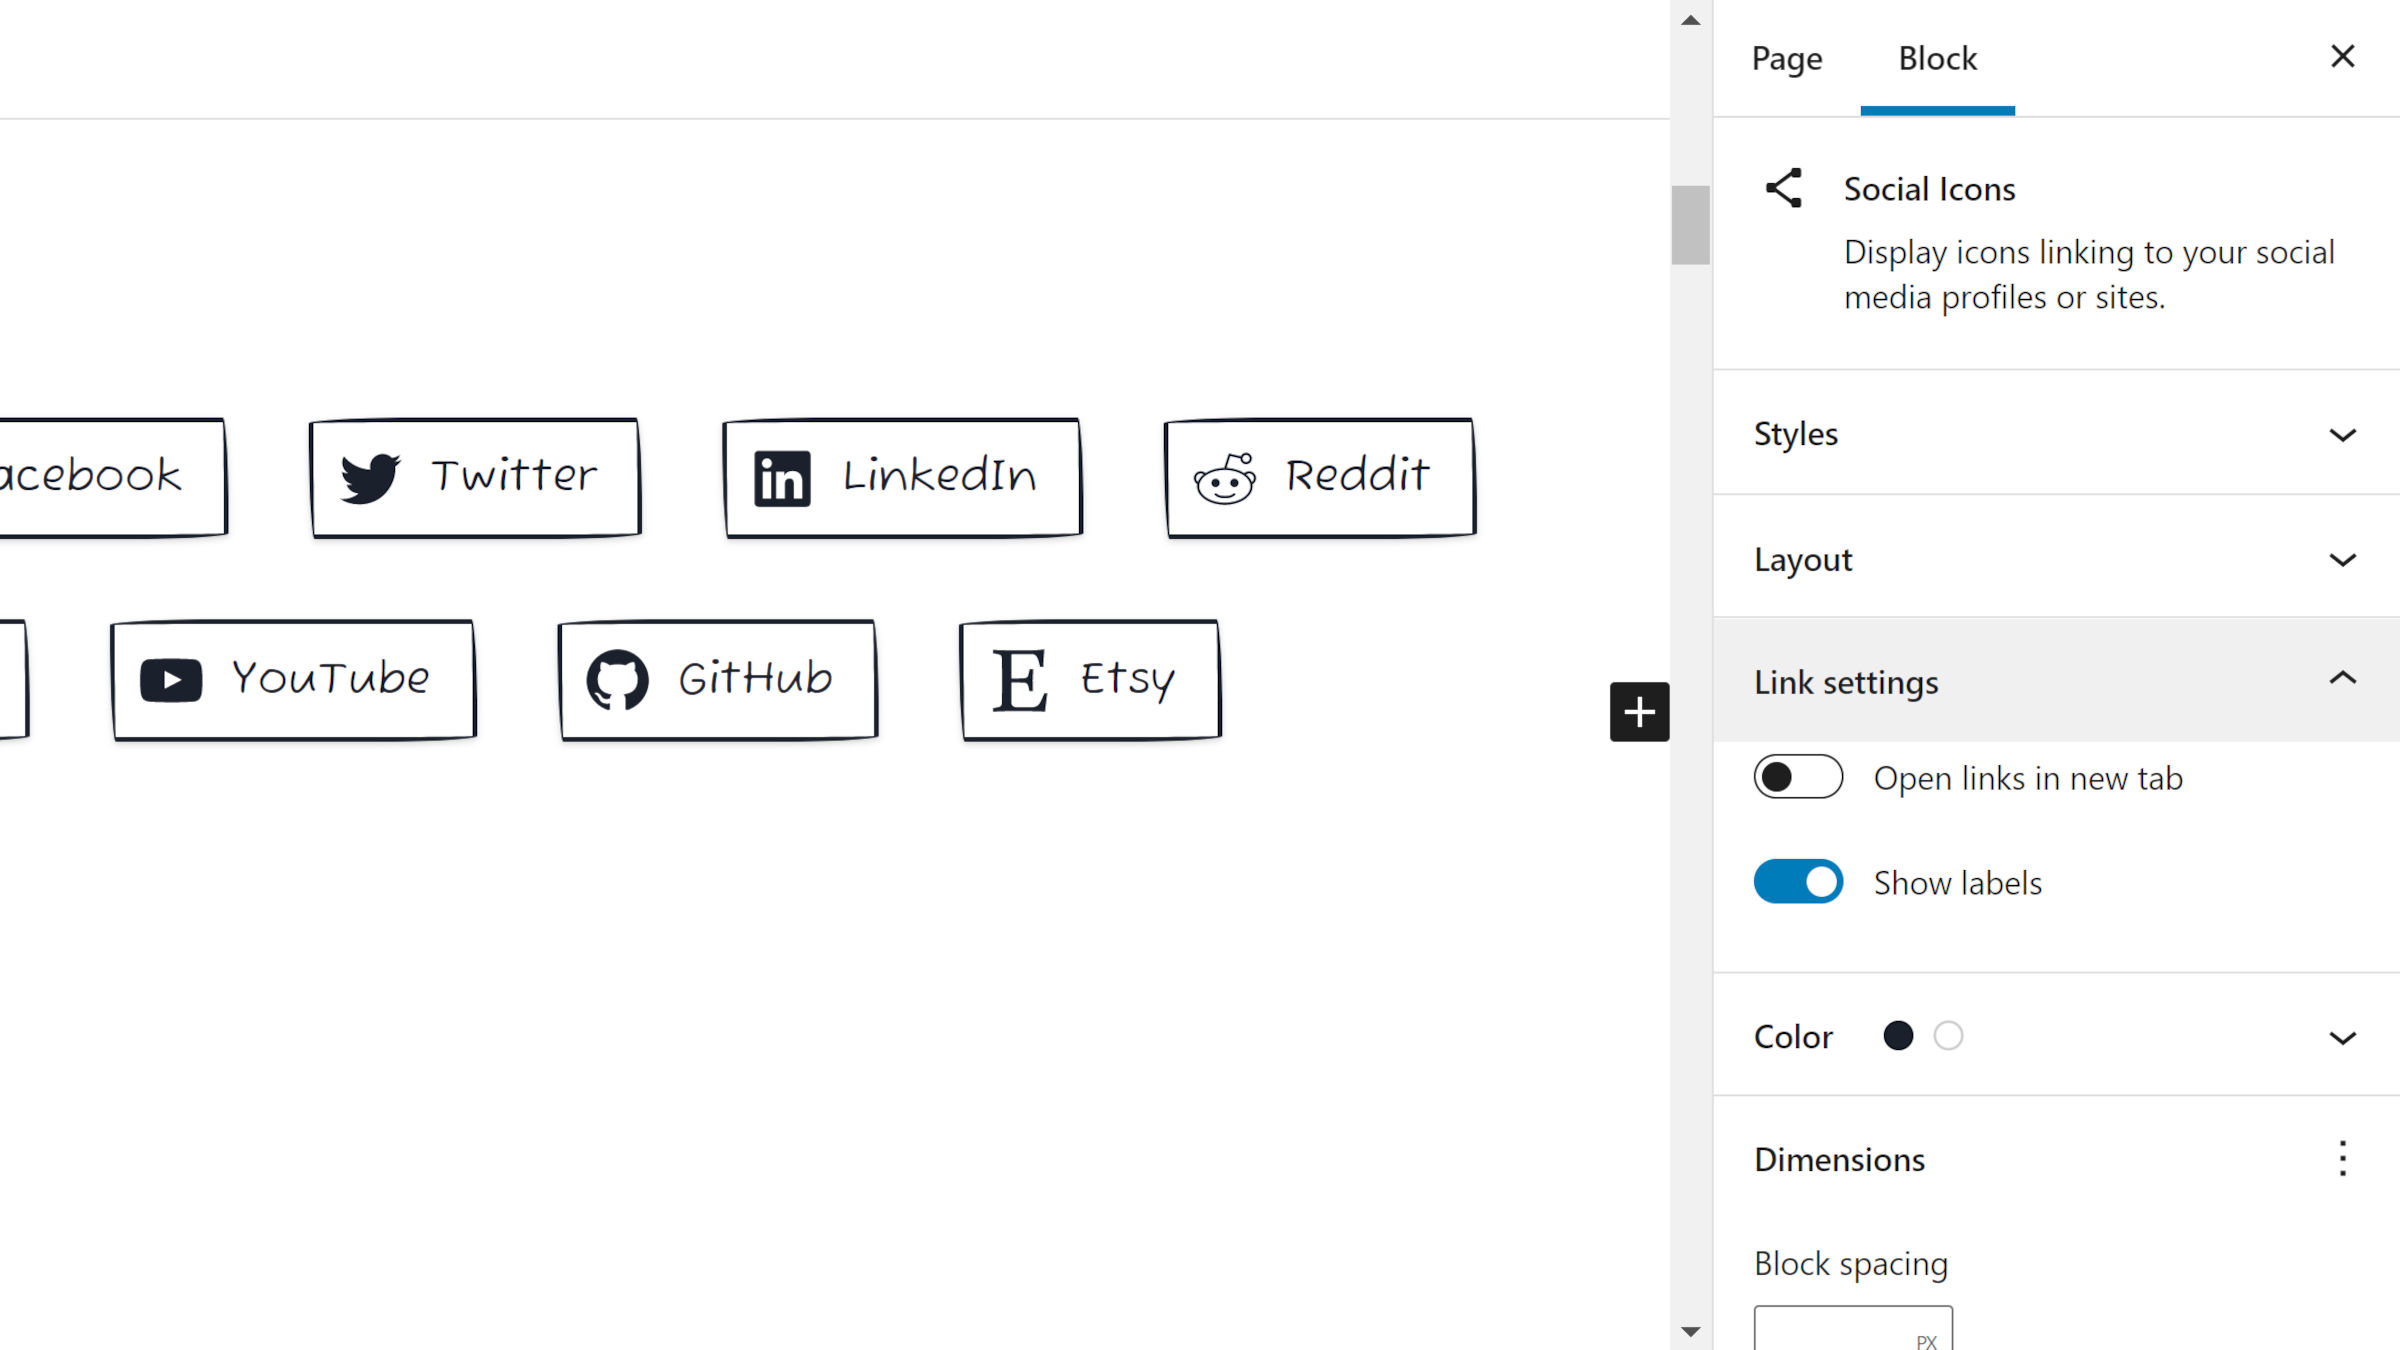The image size is (2400, 1350).
Task: Select the Block tab
Action: (x=1937, y=58)
